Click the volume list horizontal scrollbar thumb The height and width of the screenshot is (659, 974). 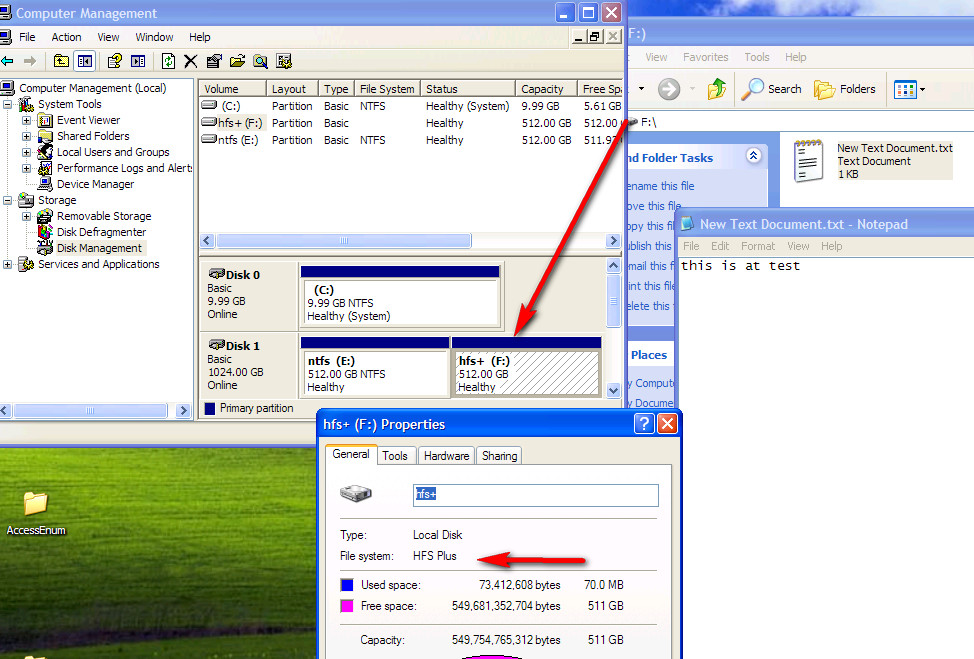pos(344,240)
